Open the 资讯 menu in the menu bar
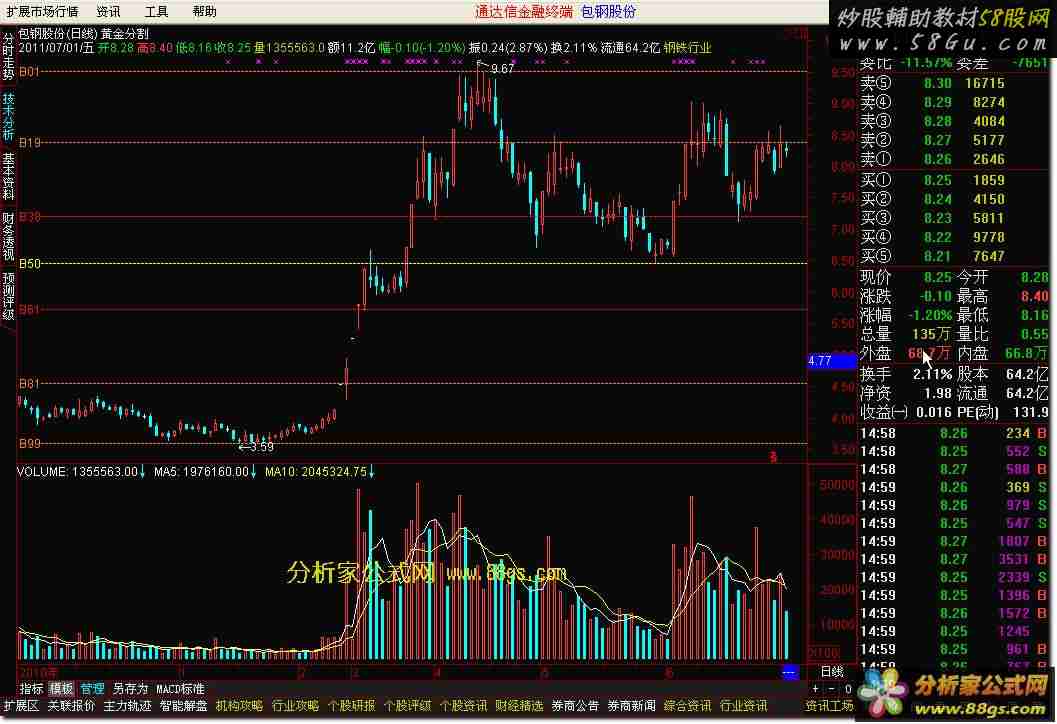Screen dimensions: 1057x724 click(x=108, y=11)
